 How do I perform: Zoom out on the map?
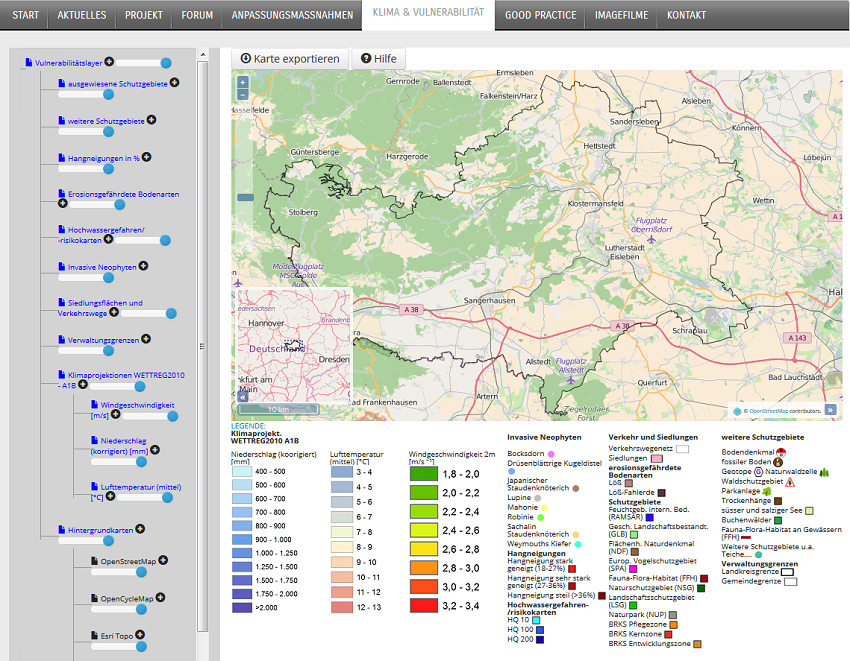point(242,95)
